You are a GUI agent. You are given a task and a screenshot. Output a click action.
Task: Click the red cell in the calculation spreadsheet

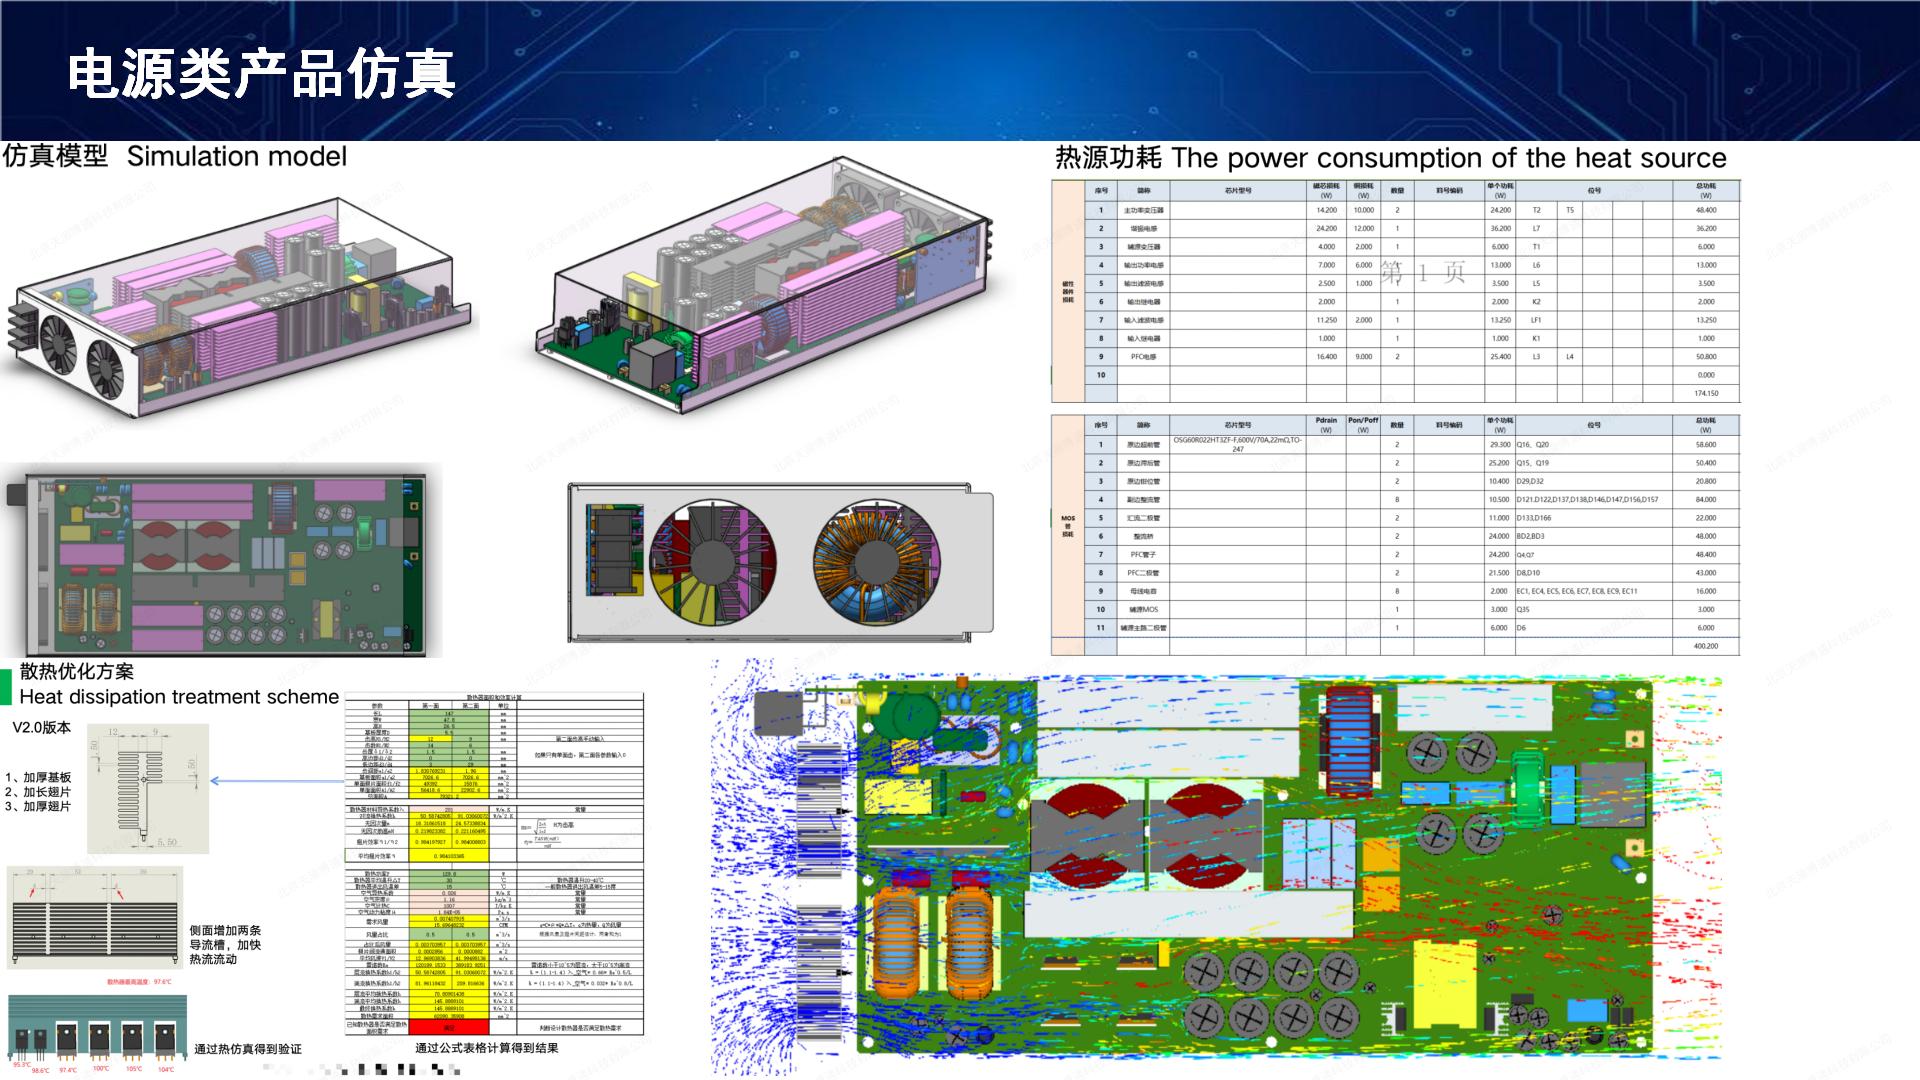click(449, 1027)
